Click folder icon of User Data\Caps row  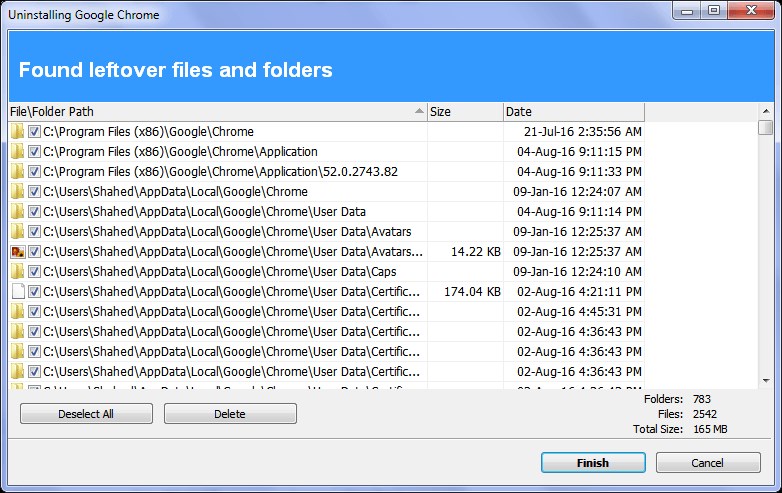(x=17, y=272)
